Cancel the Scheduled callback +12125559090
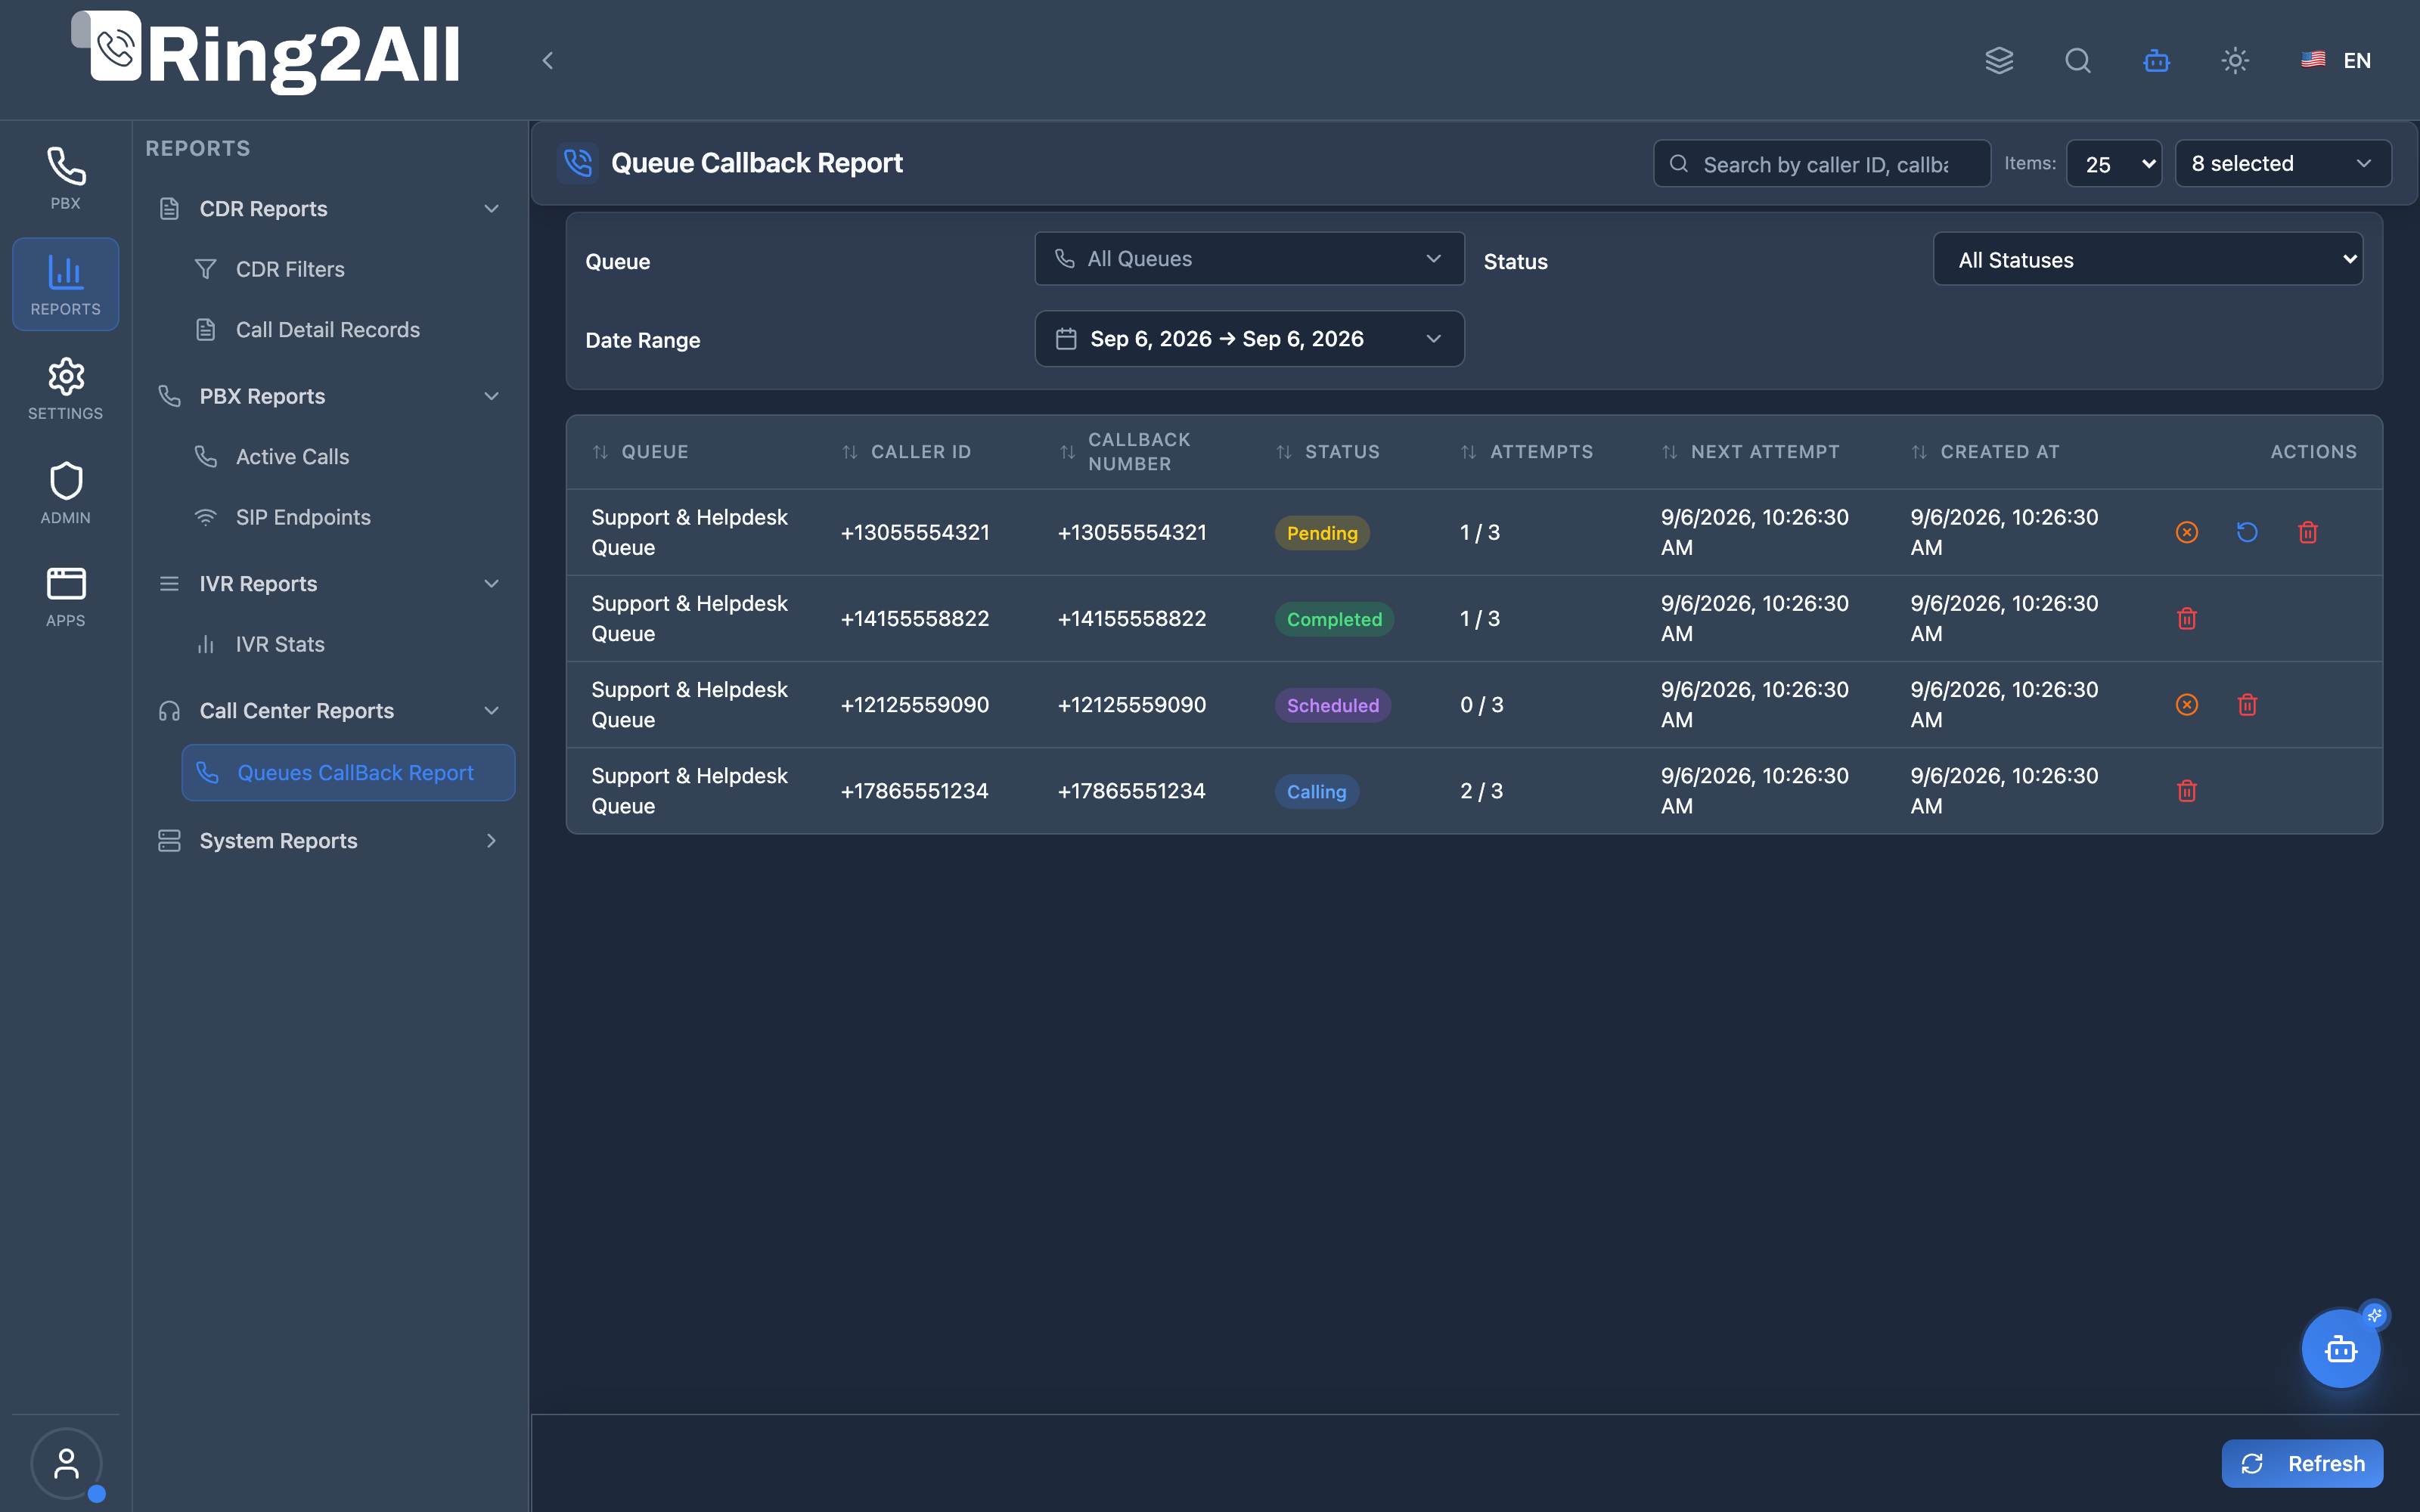The image size is (2420, 1512). [2187, 704]
